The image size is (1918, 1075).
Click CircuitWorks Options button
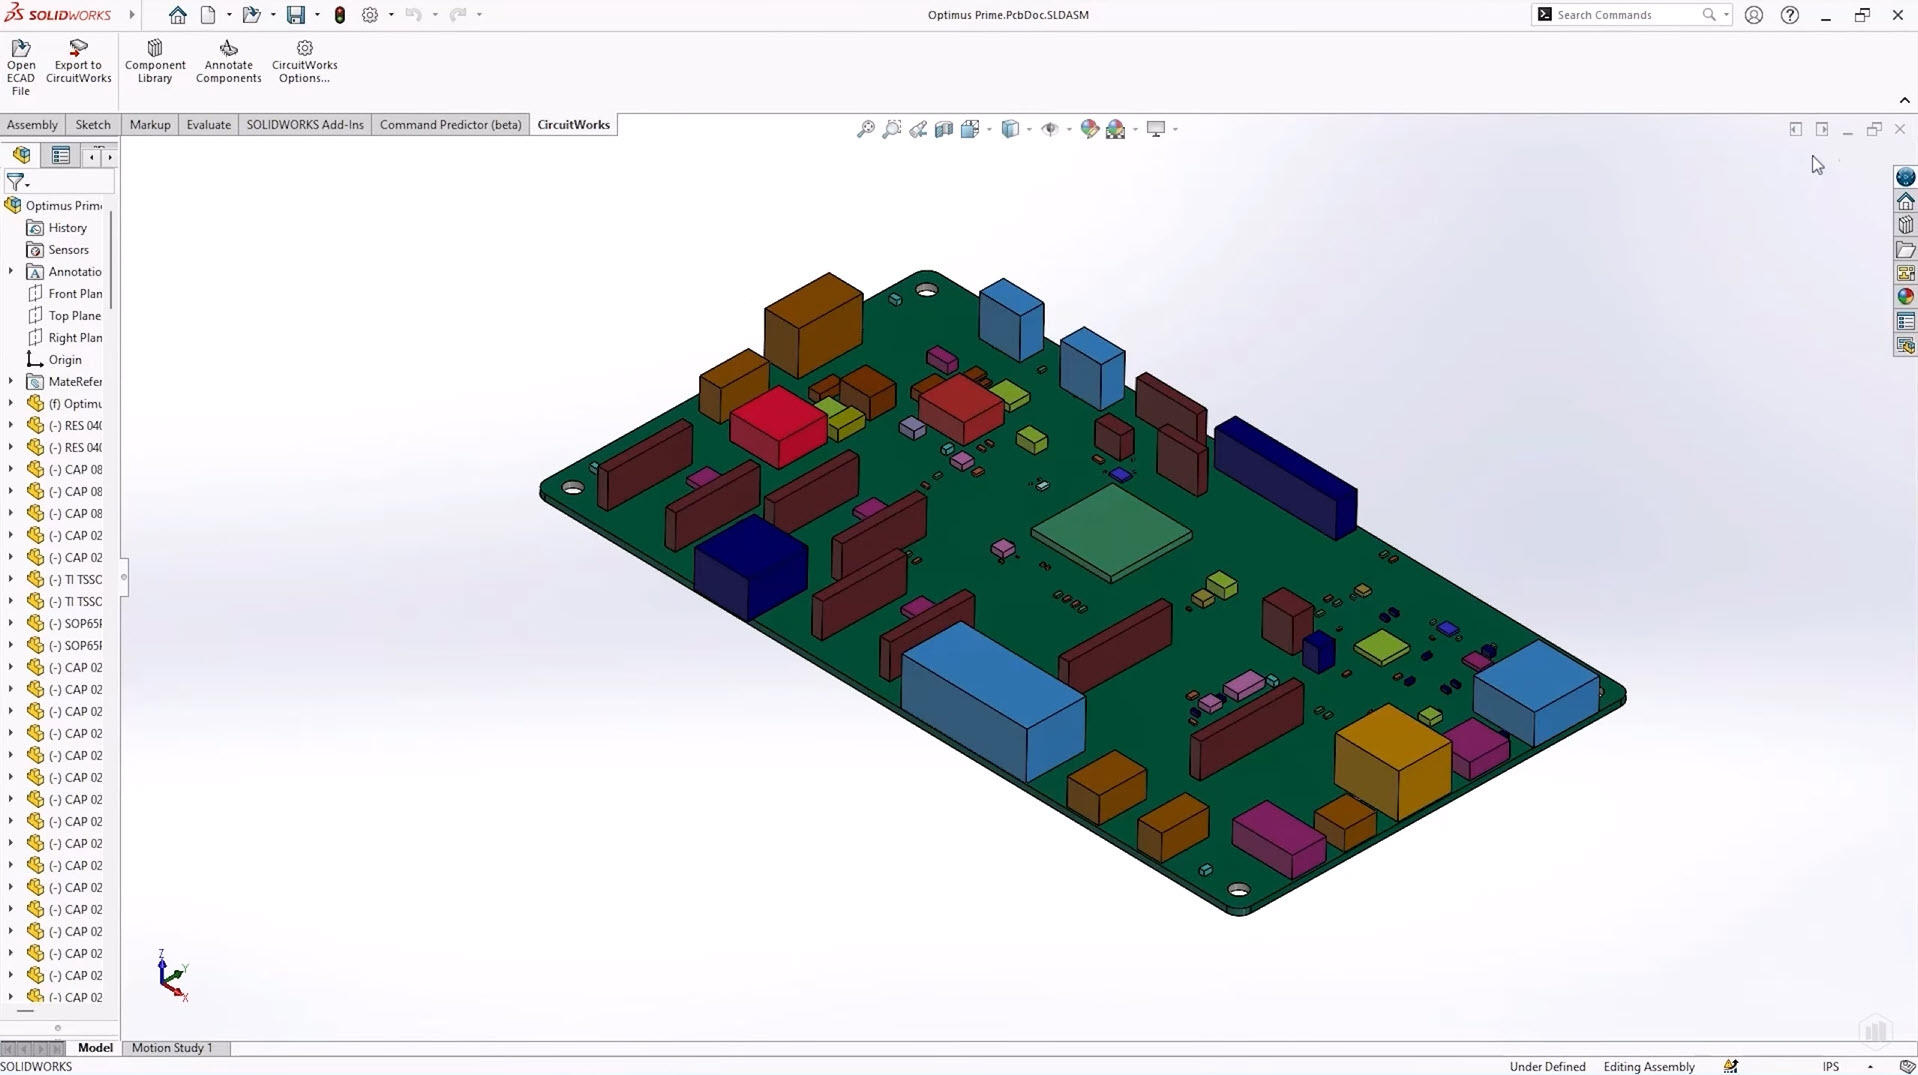305,62
